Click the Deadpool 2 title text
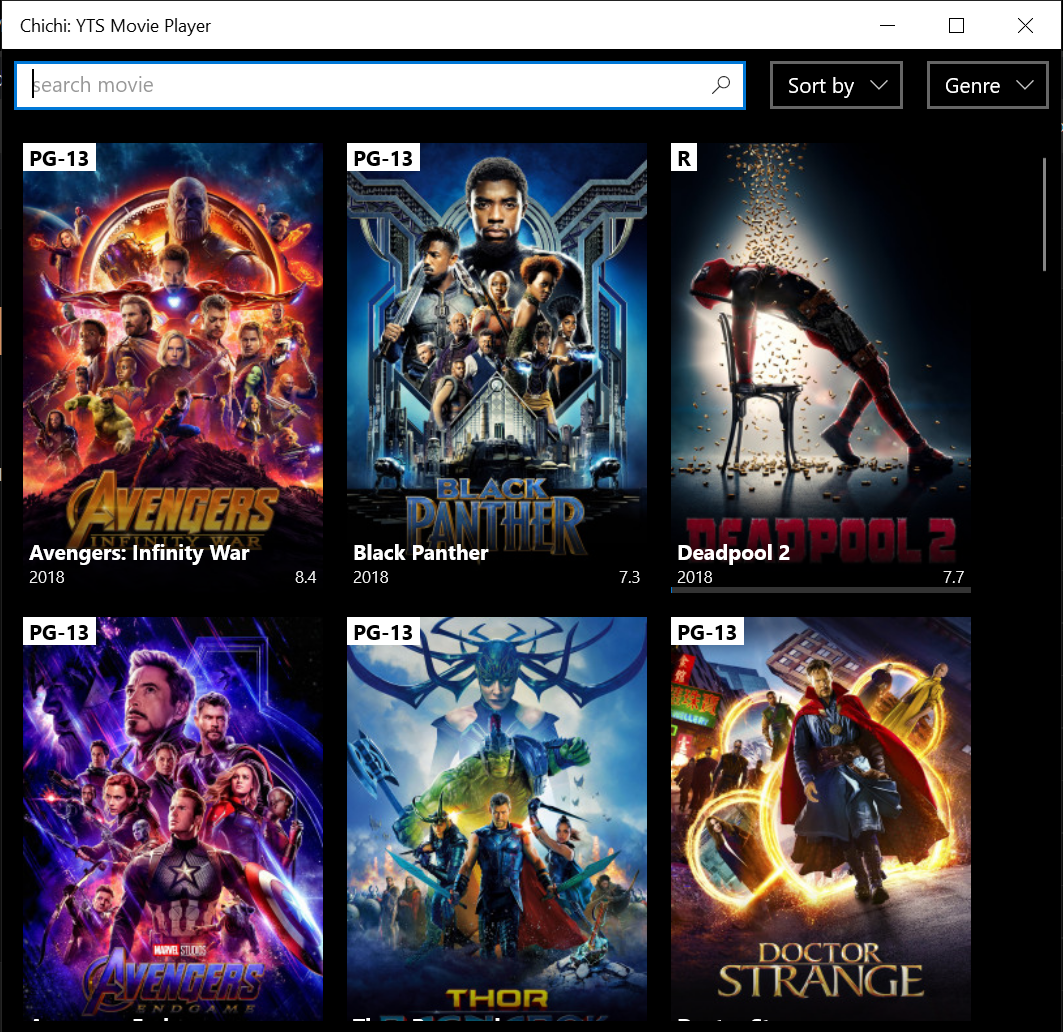Image resolution: width=1063 pixels, height=1032 pixels. coord(734,553)
